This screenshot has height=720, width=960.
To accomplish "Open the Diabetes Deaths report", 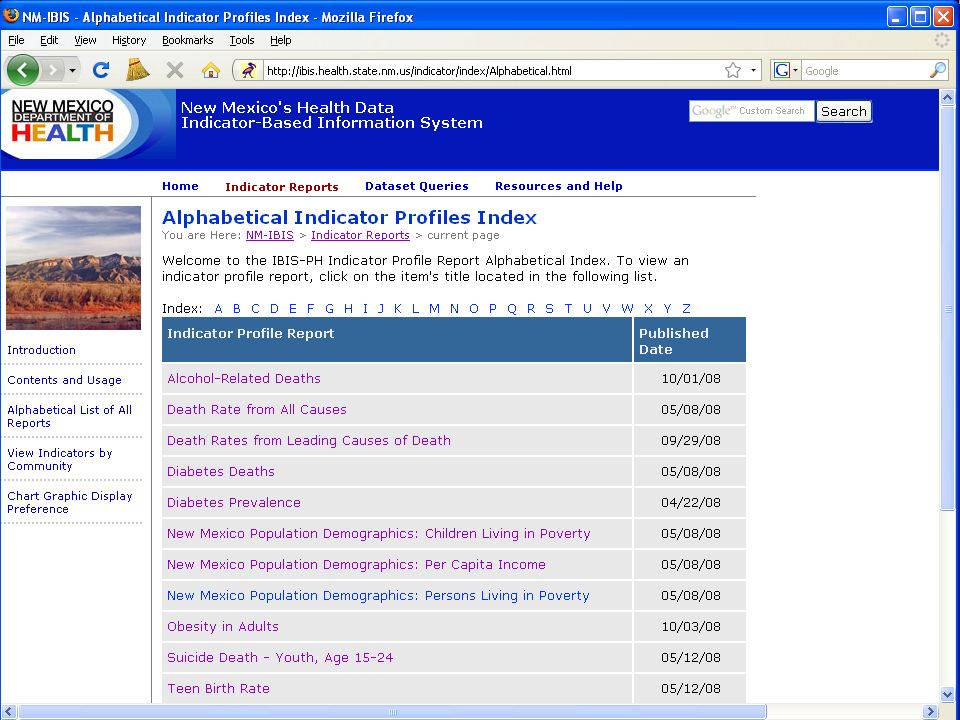I will (x=220, y=471).
